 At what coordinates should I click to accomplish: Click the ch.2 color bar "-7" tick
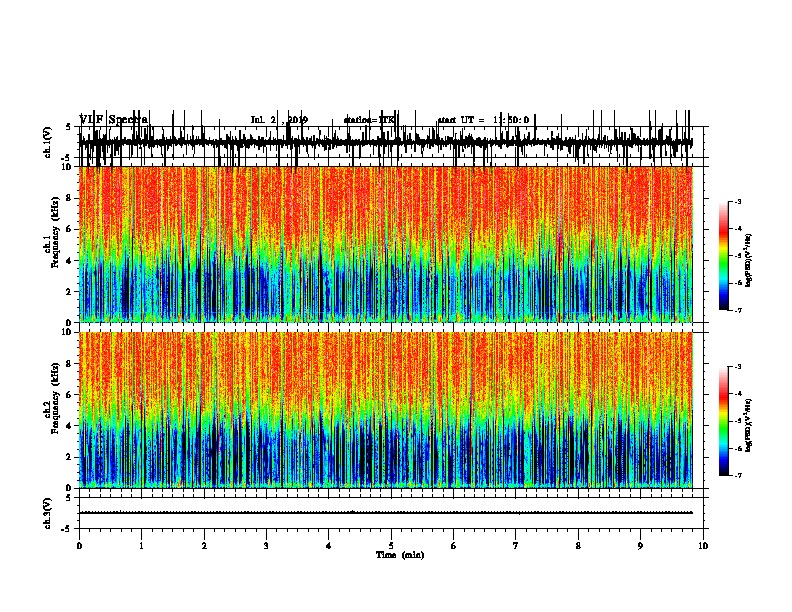coord(737,476)
